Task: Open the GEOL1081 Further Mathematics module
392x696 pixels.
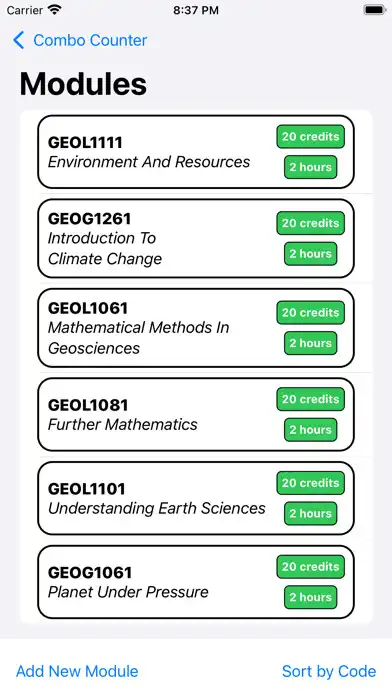Action: (x=196, y=415)
